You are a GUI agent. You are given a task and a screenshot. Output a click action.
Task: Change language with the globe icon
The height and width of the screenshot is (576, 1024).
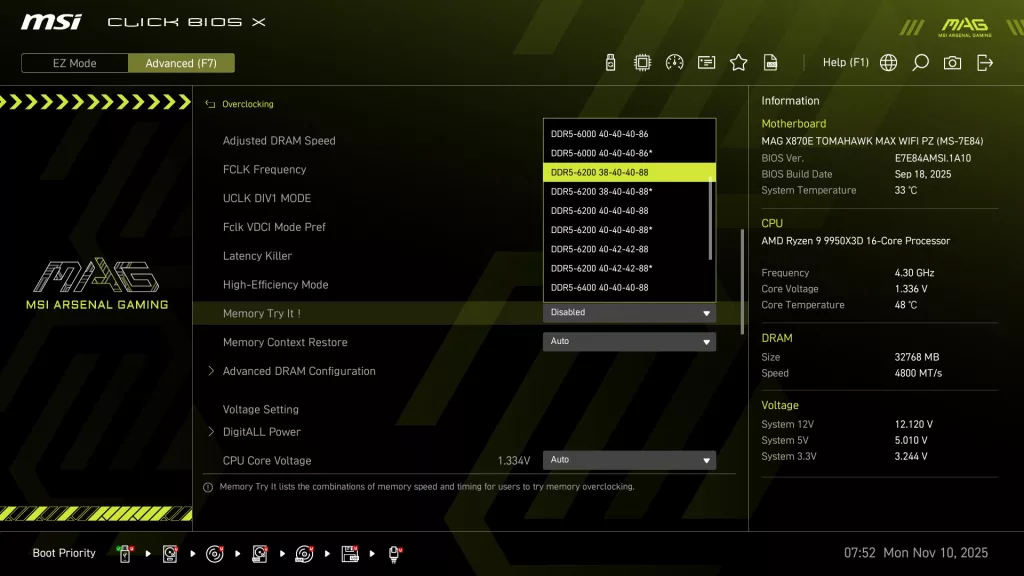(x=888, y=61)
